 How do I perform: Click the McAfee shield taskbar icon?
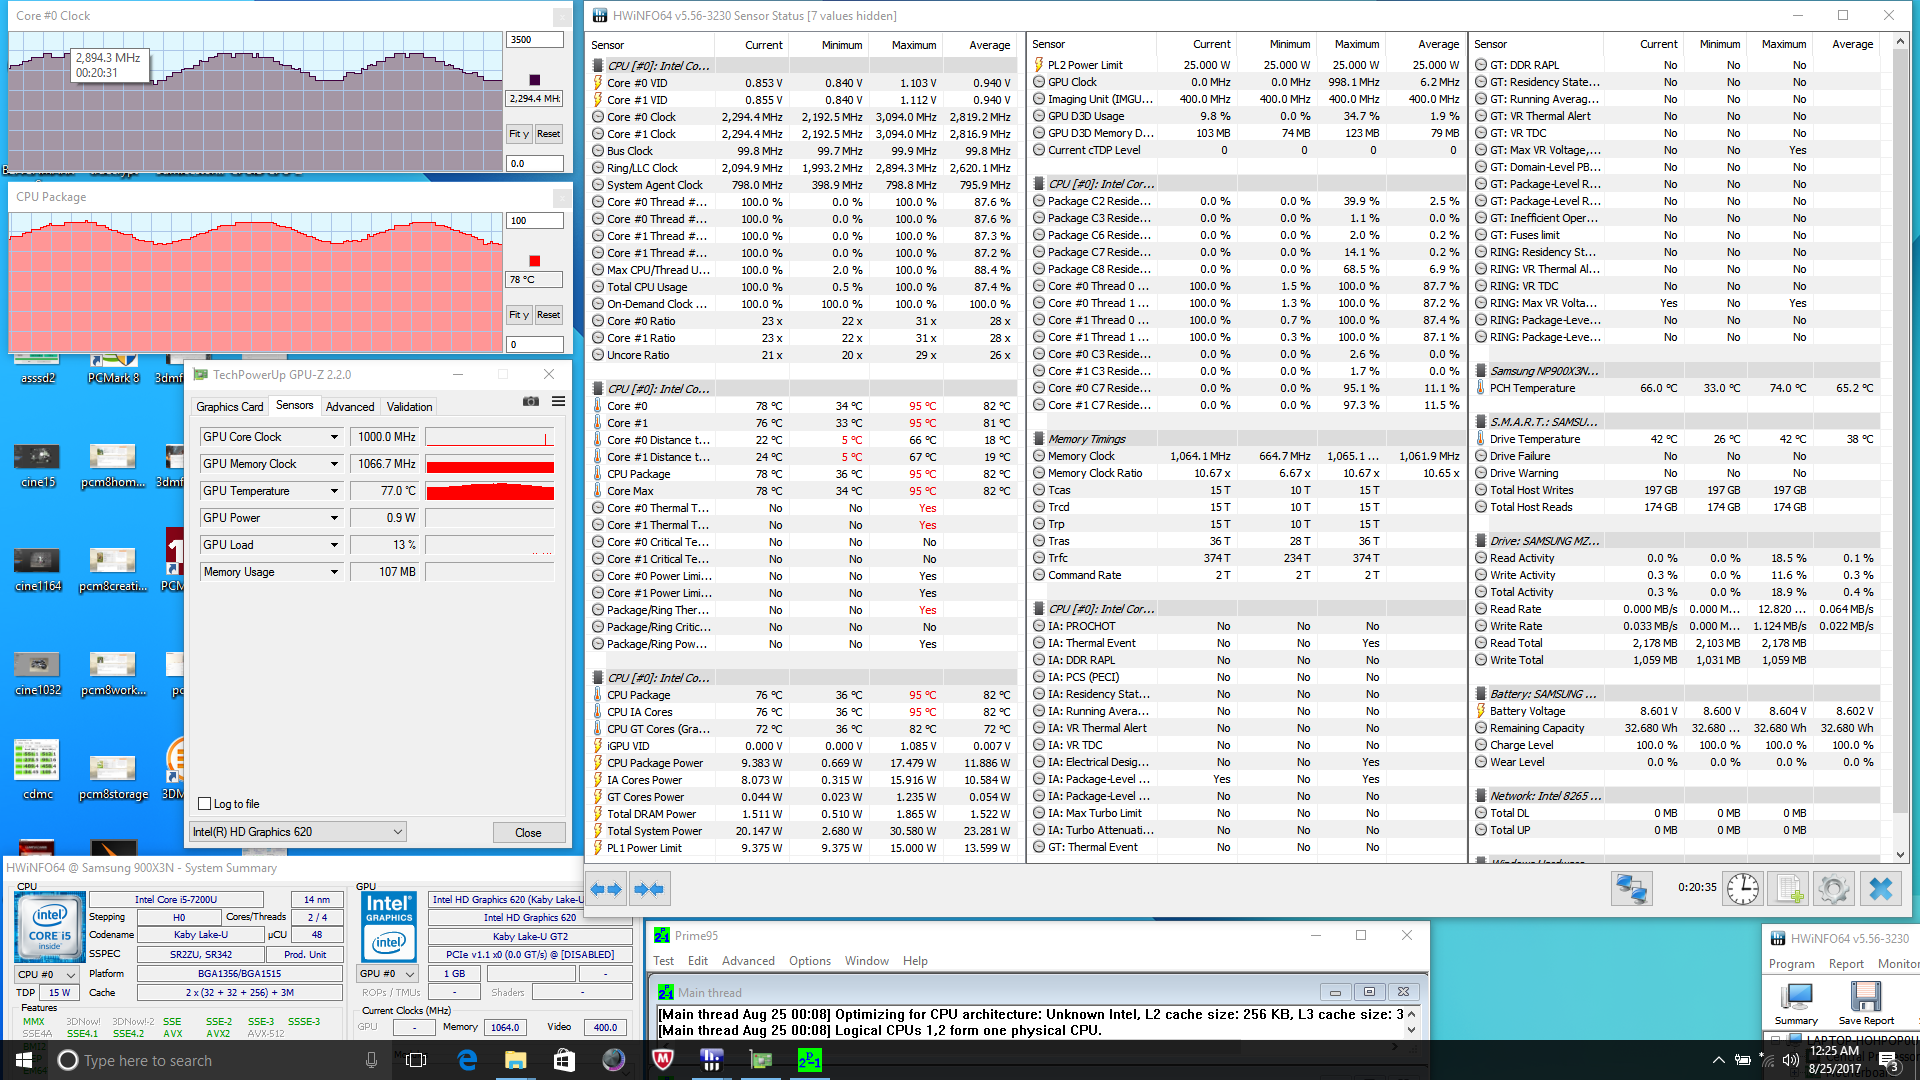[662, 1060]
